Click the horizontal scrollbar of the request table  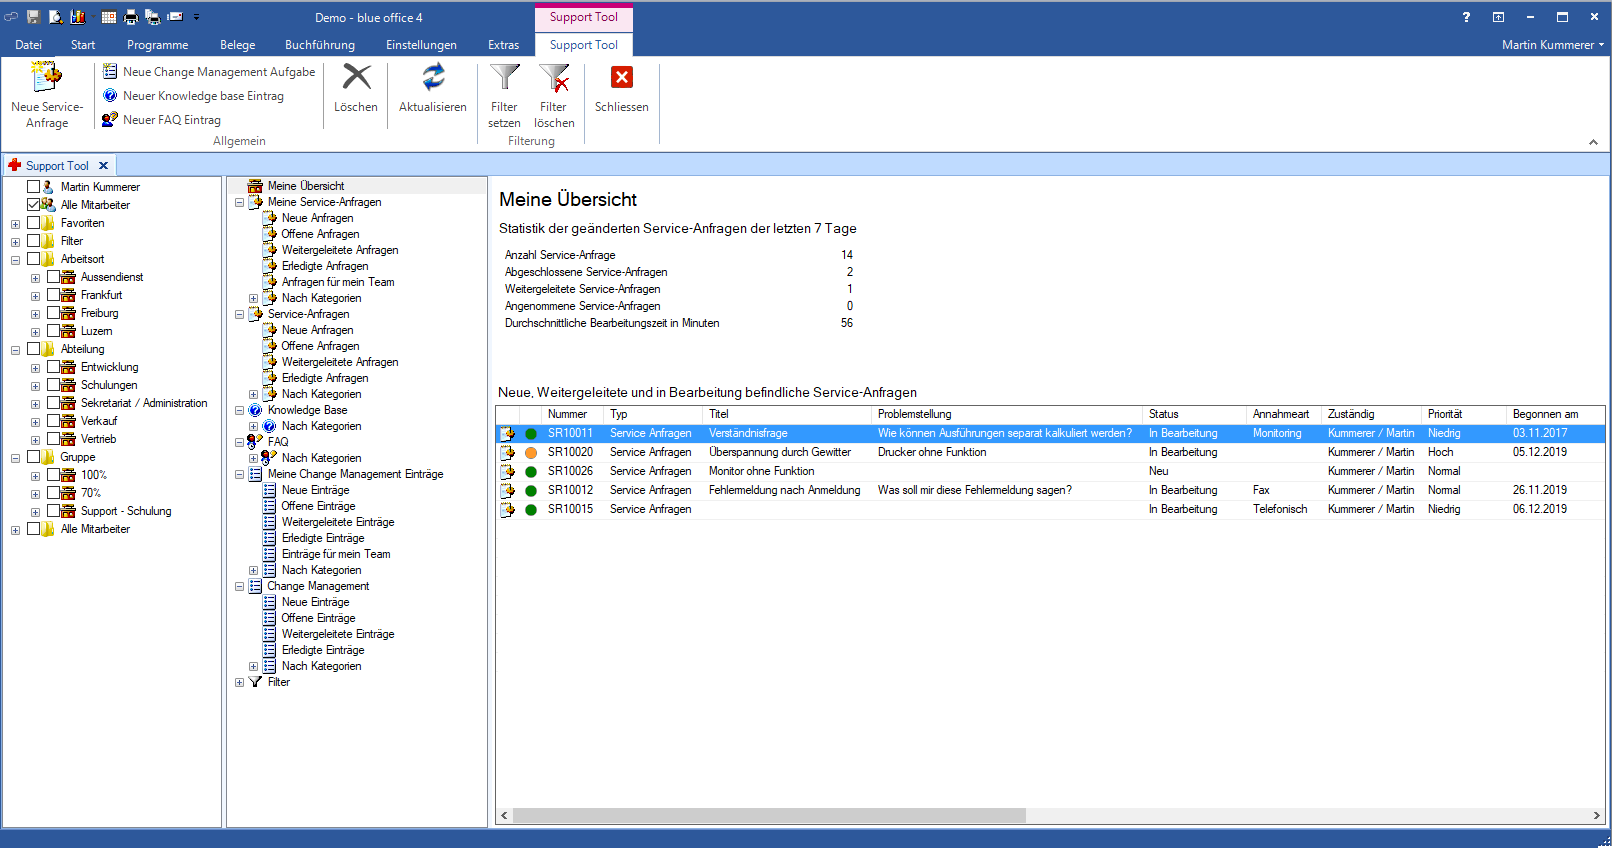(x=769, y=816)
